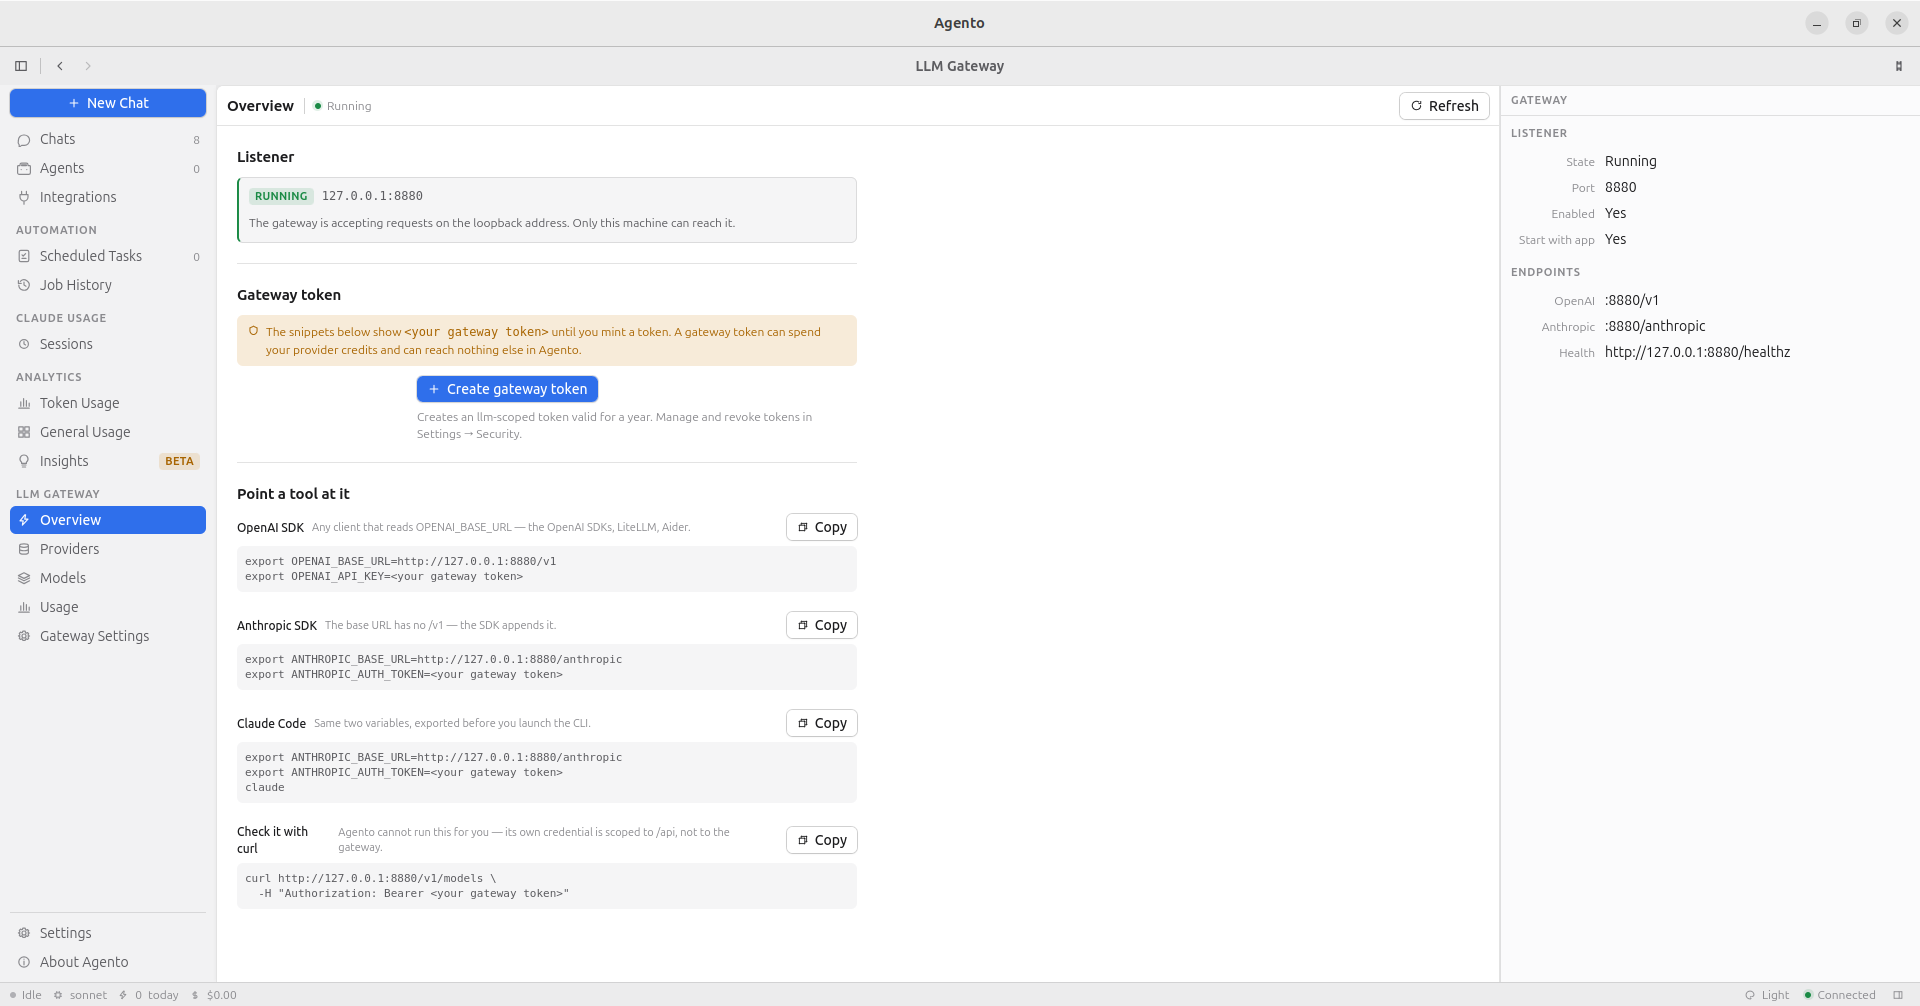This screenshot has width=1920, height=1006.
Task: Open About Agento
Action: tap(108, 962)
